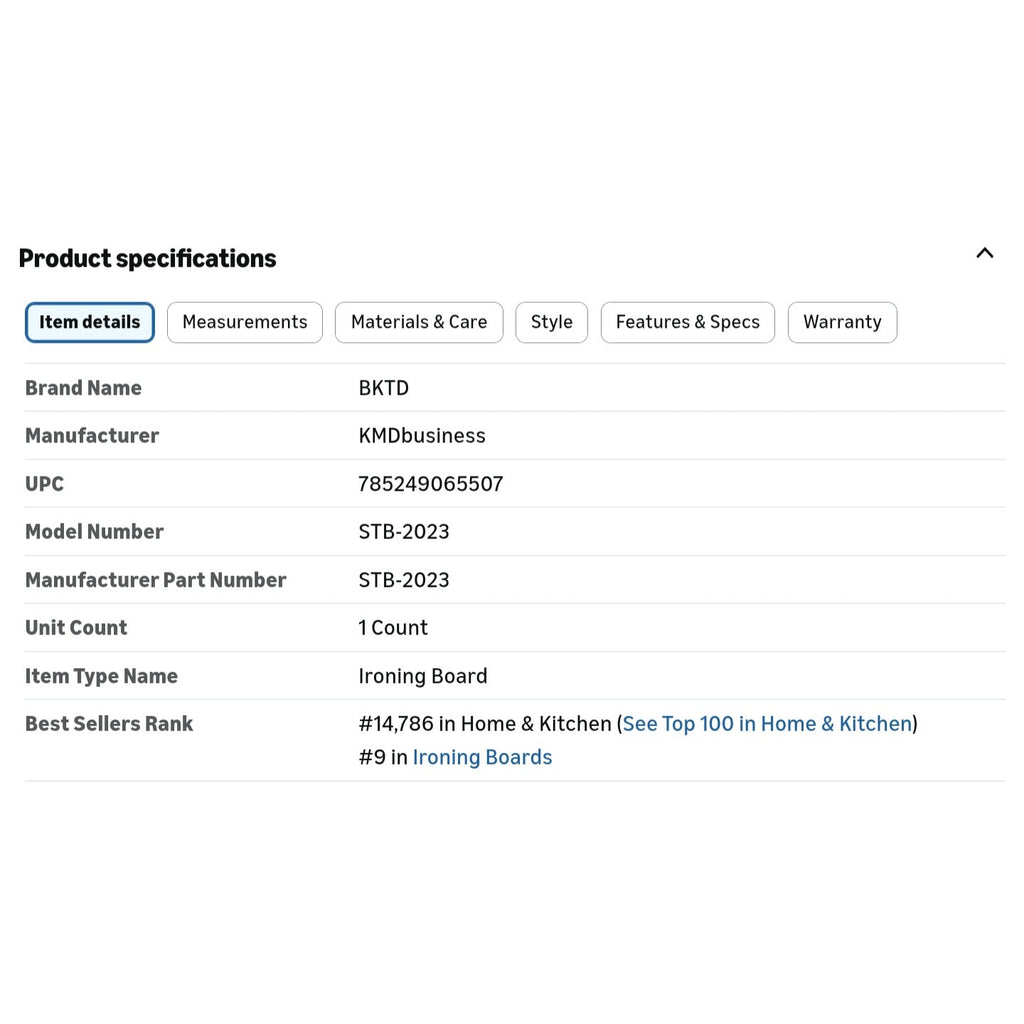Screen dimensions: 1024x1024
Task: Select the Item details tab
Action: (x=89, y=322)
